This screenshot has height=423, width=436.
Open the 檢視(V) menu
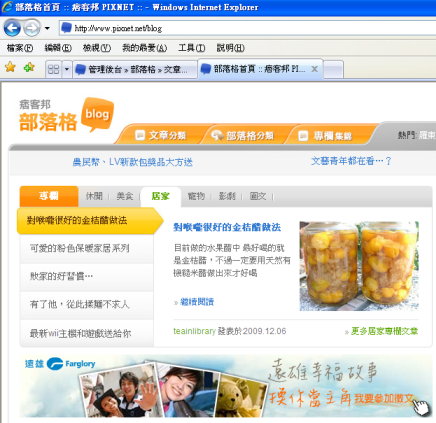coord(97,48)
